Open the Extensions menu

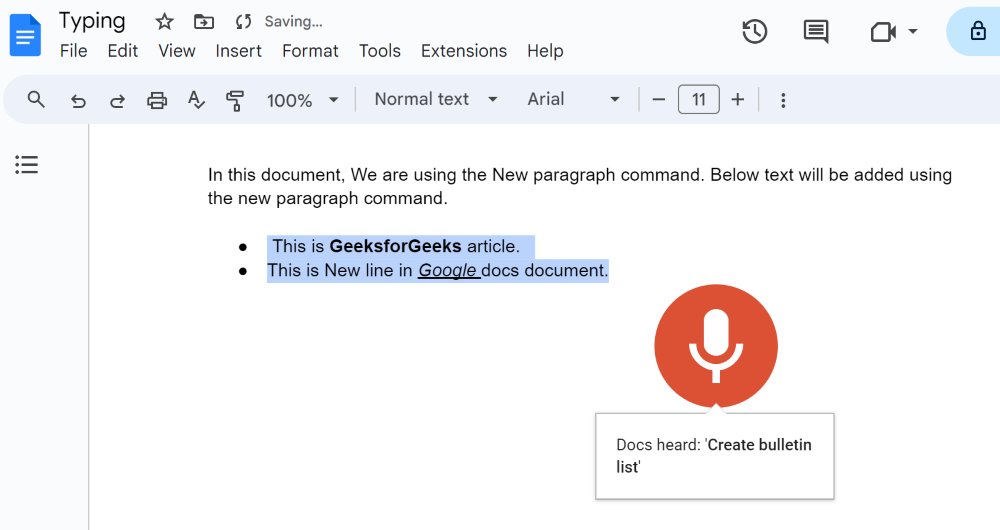coord(464,51)
